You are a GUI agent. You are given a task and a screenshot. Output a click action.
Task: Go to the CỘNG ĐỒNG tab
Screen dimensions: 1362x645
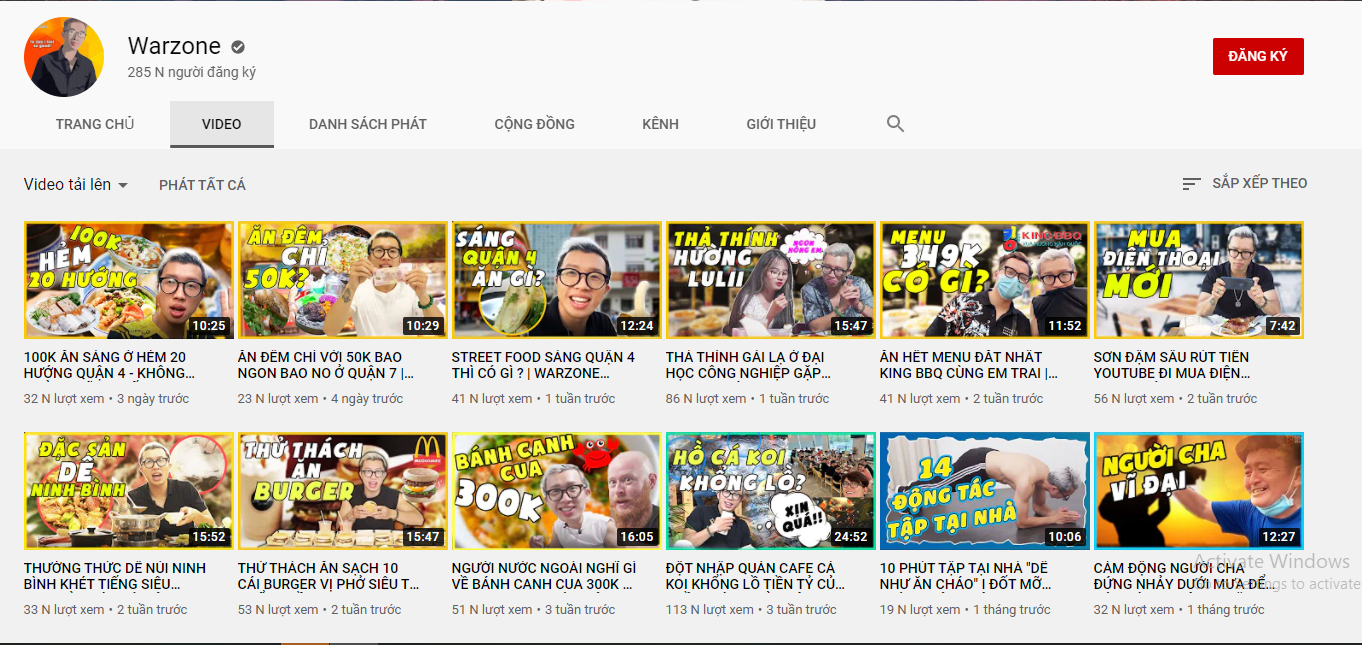click(x=534, y=124)
